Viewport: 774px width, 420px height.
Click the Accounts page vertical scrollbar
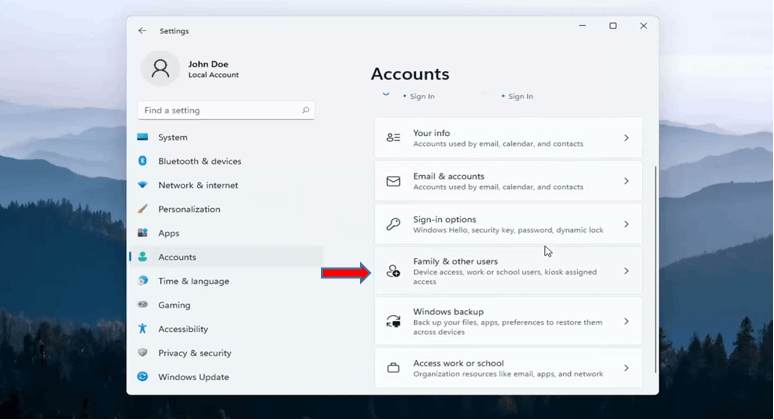pyautogui.click(x=656, y=269)
